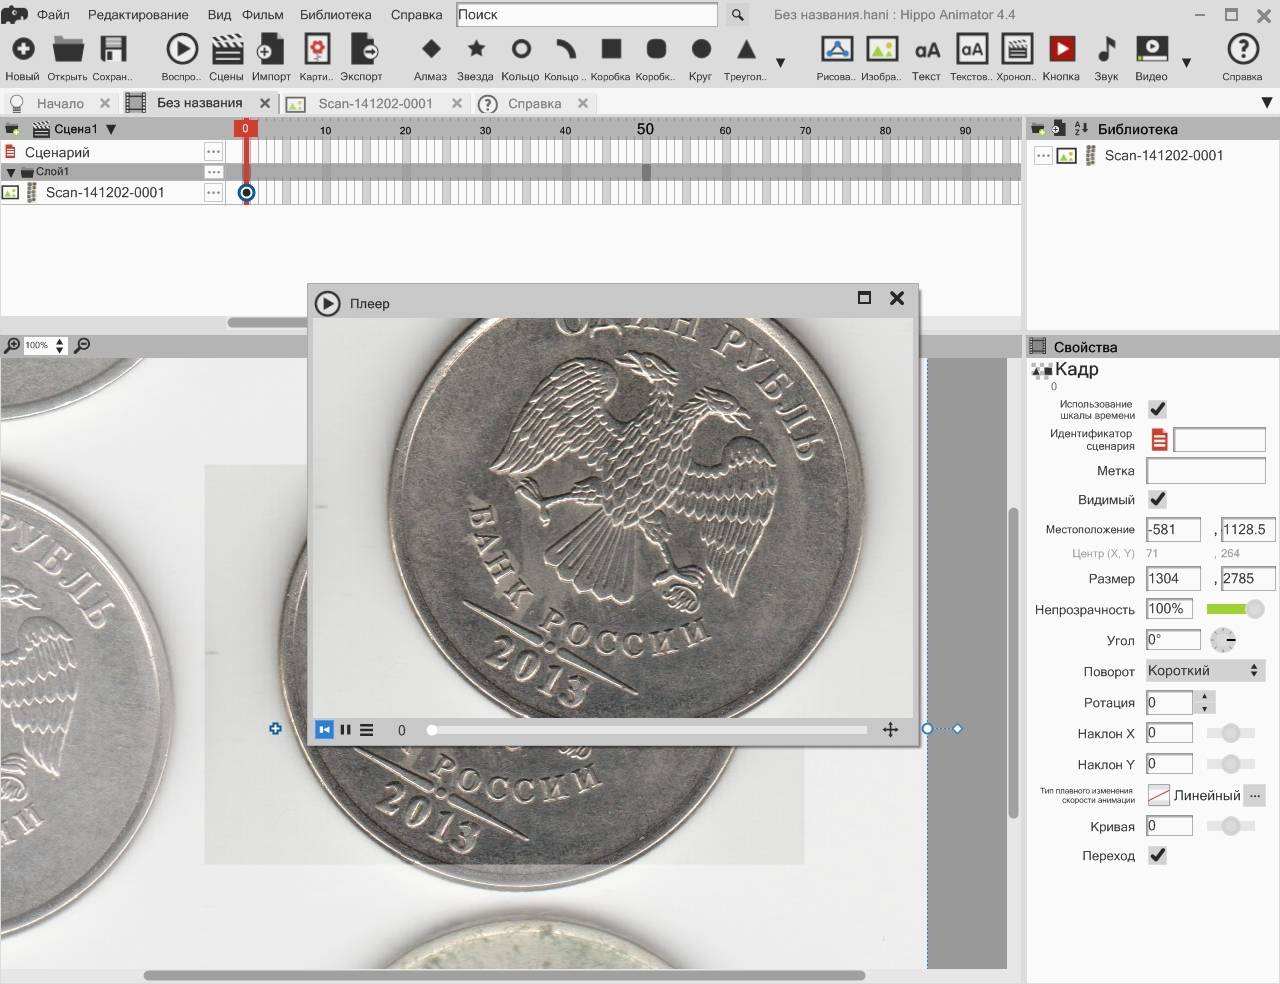Pause playback in the Плеер window
The image size is (1280, 984).
click(x=345, y=730)
